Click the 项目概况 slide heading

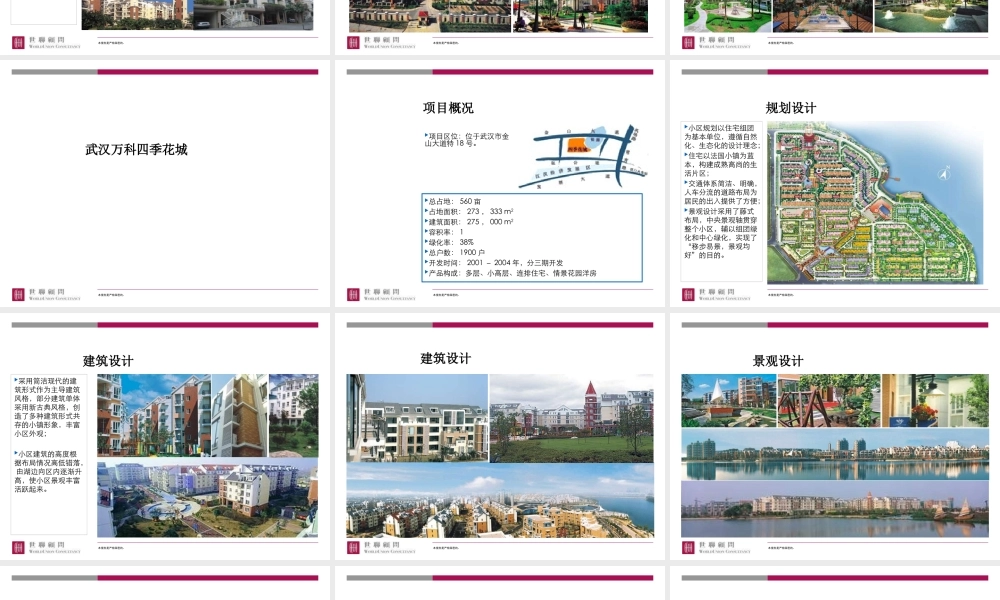point(448,108)
